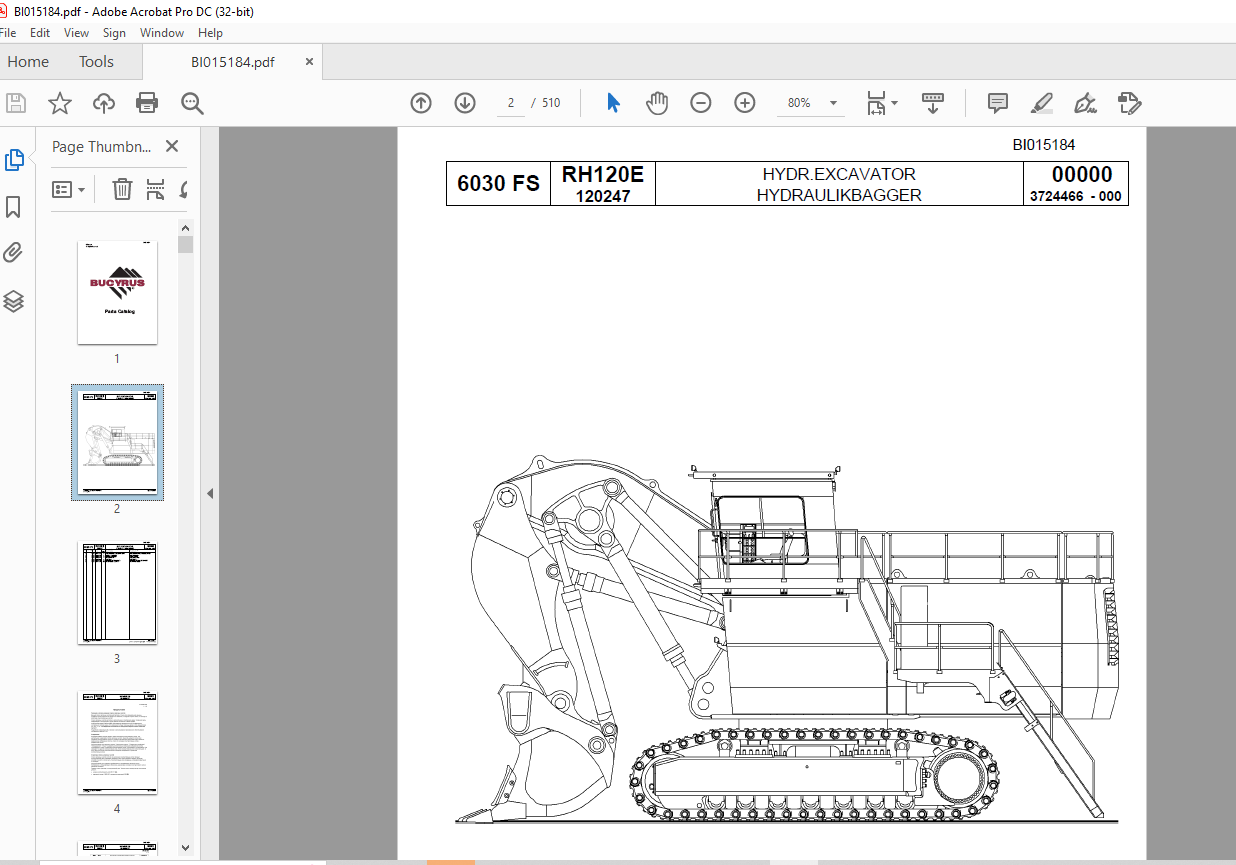Switch to the Tools tab
This screenshot has width=1236, height=865.
coord(96,62)
